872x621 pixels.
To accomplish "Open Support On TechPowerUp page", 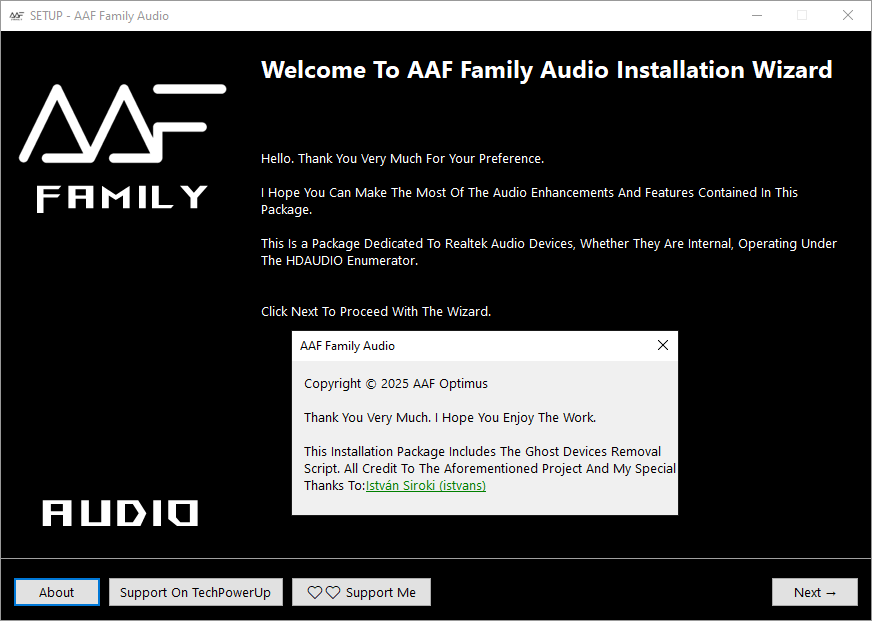I will 195,592.
